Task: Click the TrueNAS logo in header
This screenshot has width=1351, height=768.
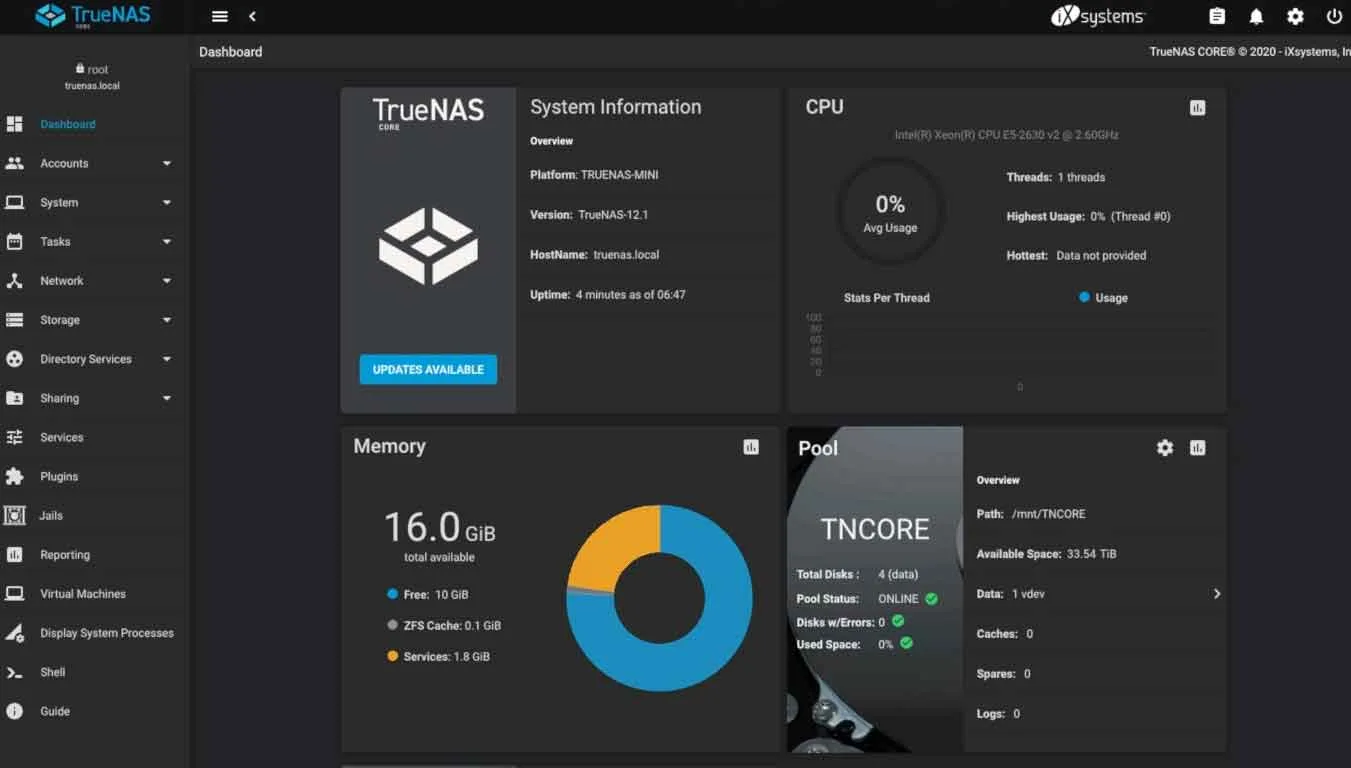Action: [93, 16]
